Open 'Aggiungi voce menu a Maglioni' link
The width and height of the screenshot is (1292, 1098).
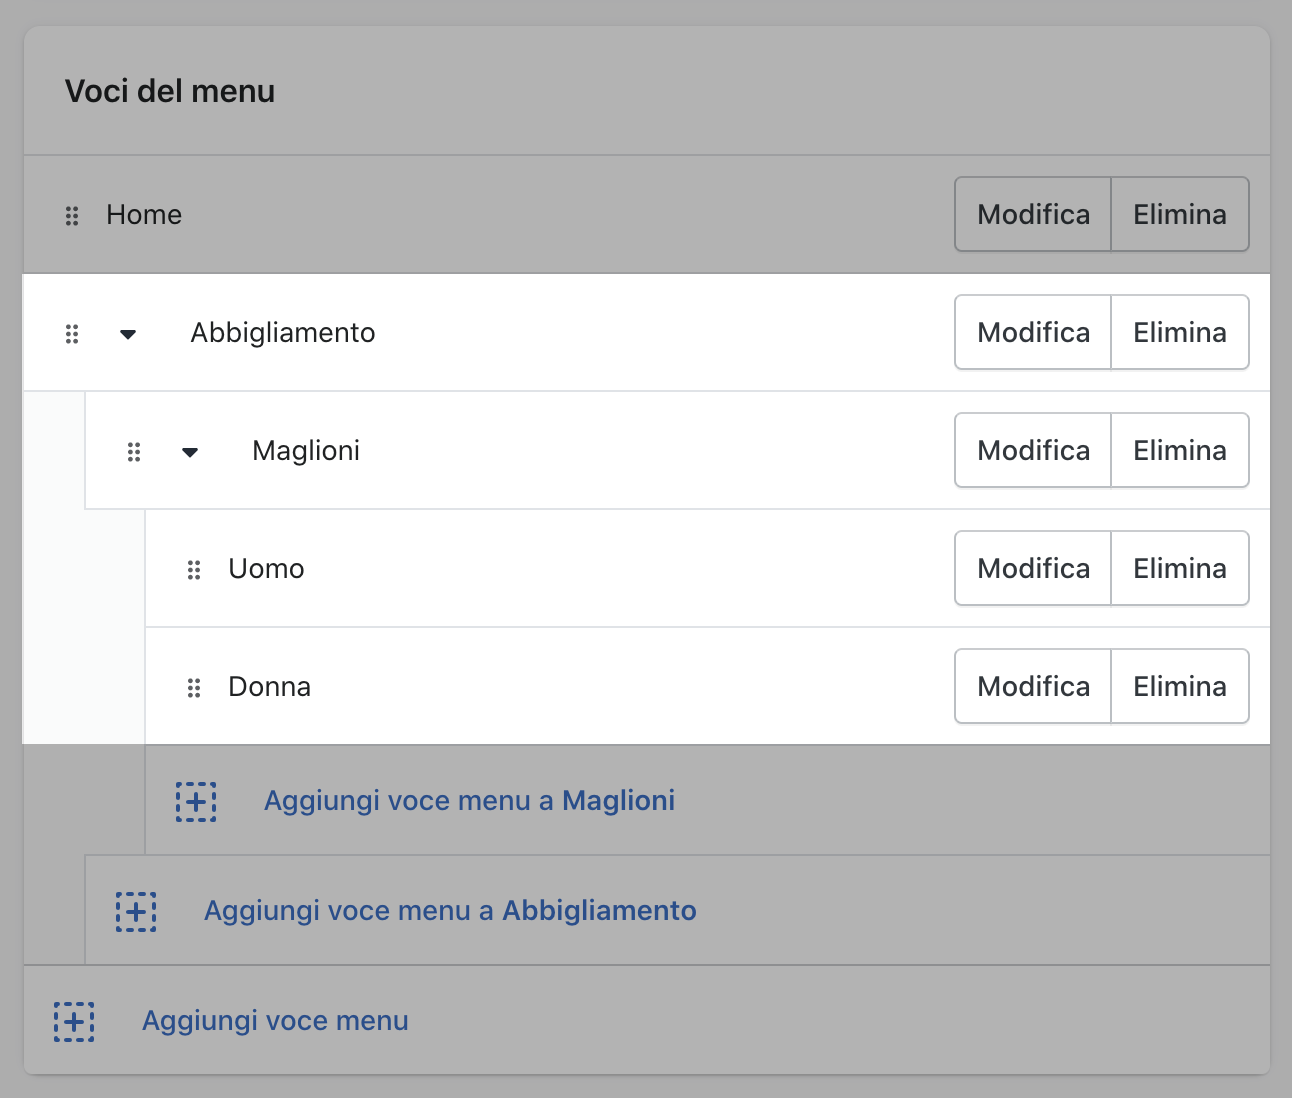(x=469, y=801)
